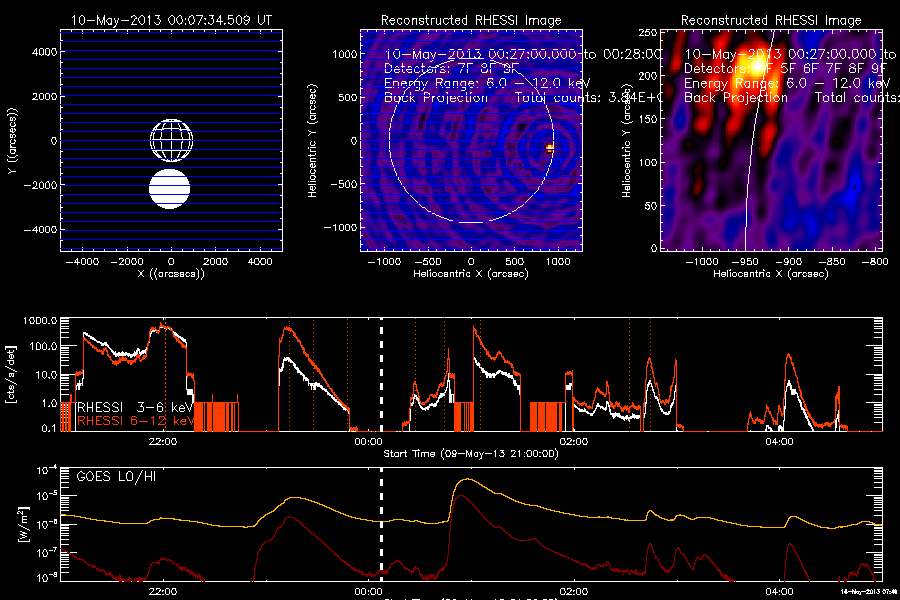The height and width of the screenshot is (600, 900).
Task: Select the 'RHESSI 6-12 keV' legend entry
Action: pyautogui.click(x=135, y=421)
